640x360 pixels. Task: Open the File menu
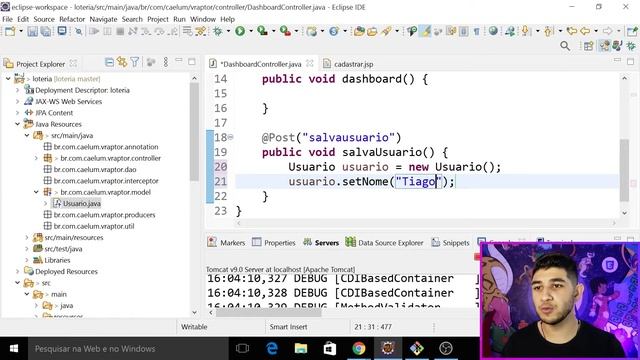[x=7, y=19]
